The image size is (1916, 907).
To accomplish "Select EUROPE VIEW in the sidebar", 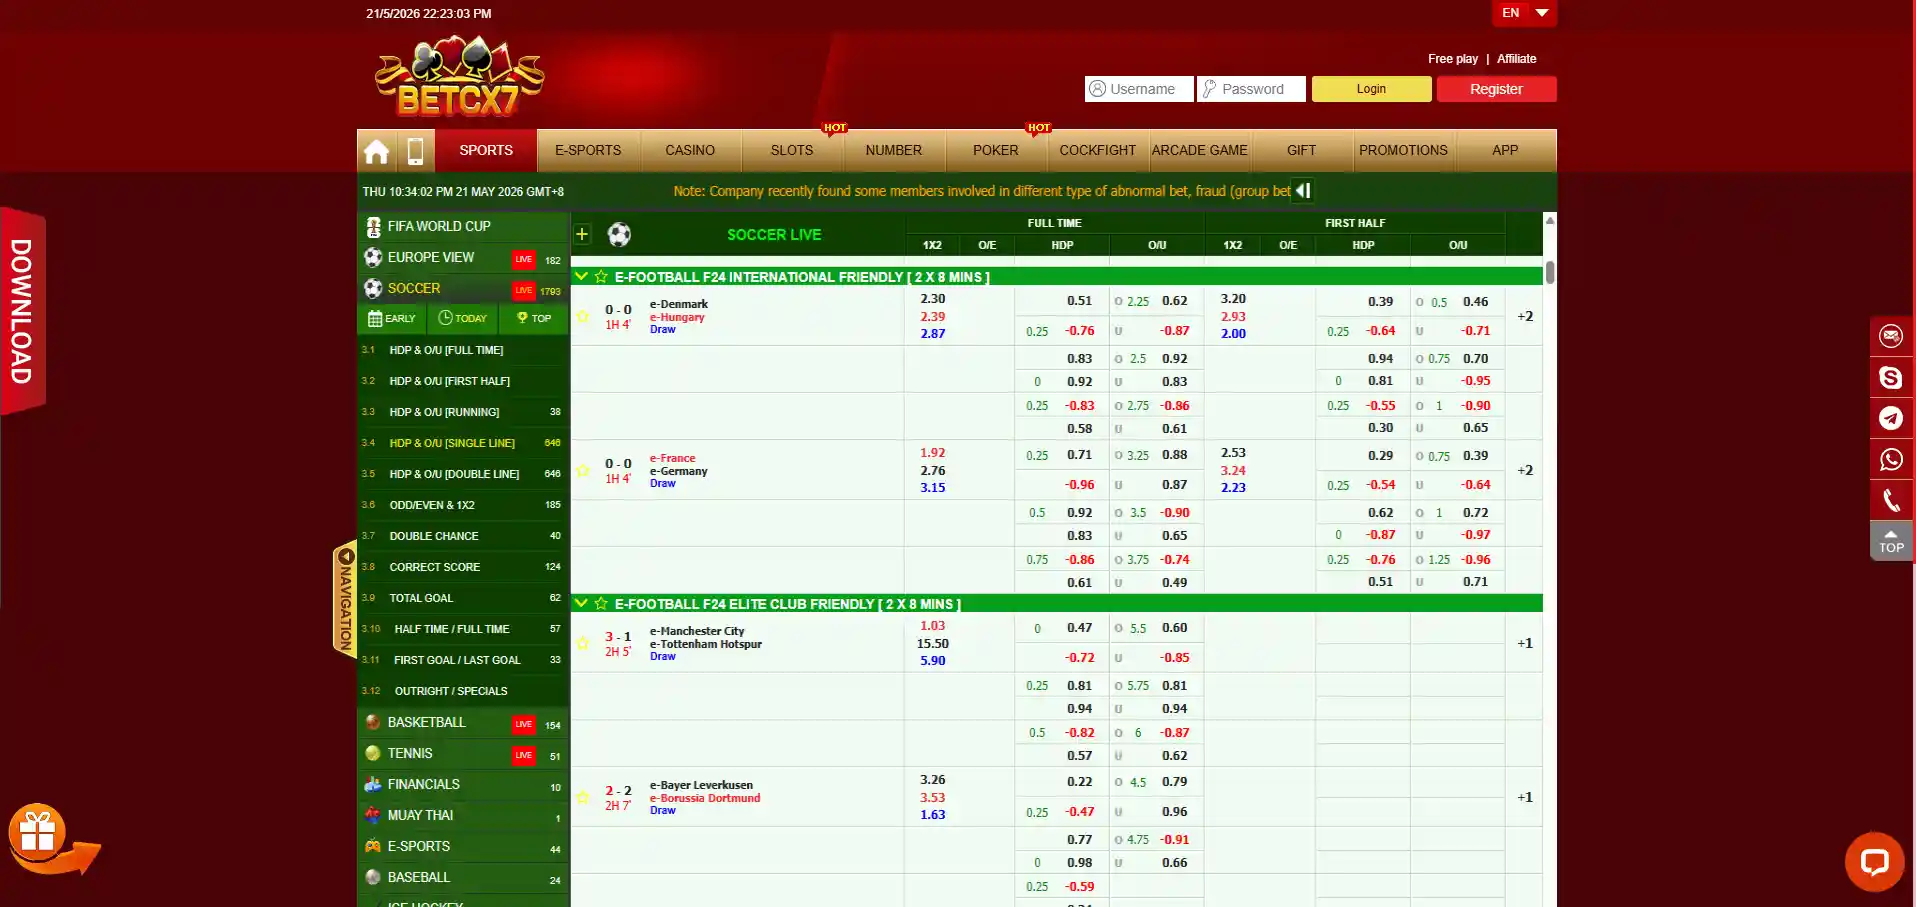I will (463, 258).
